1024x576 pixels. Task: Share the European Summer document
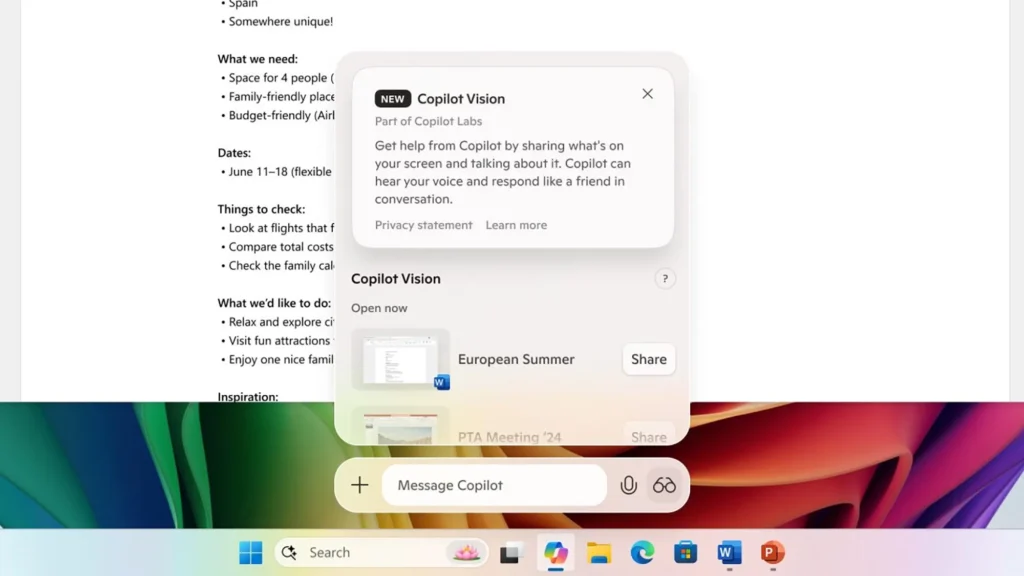[648, 359]
